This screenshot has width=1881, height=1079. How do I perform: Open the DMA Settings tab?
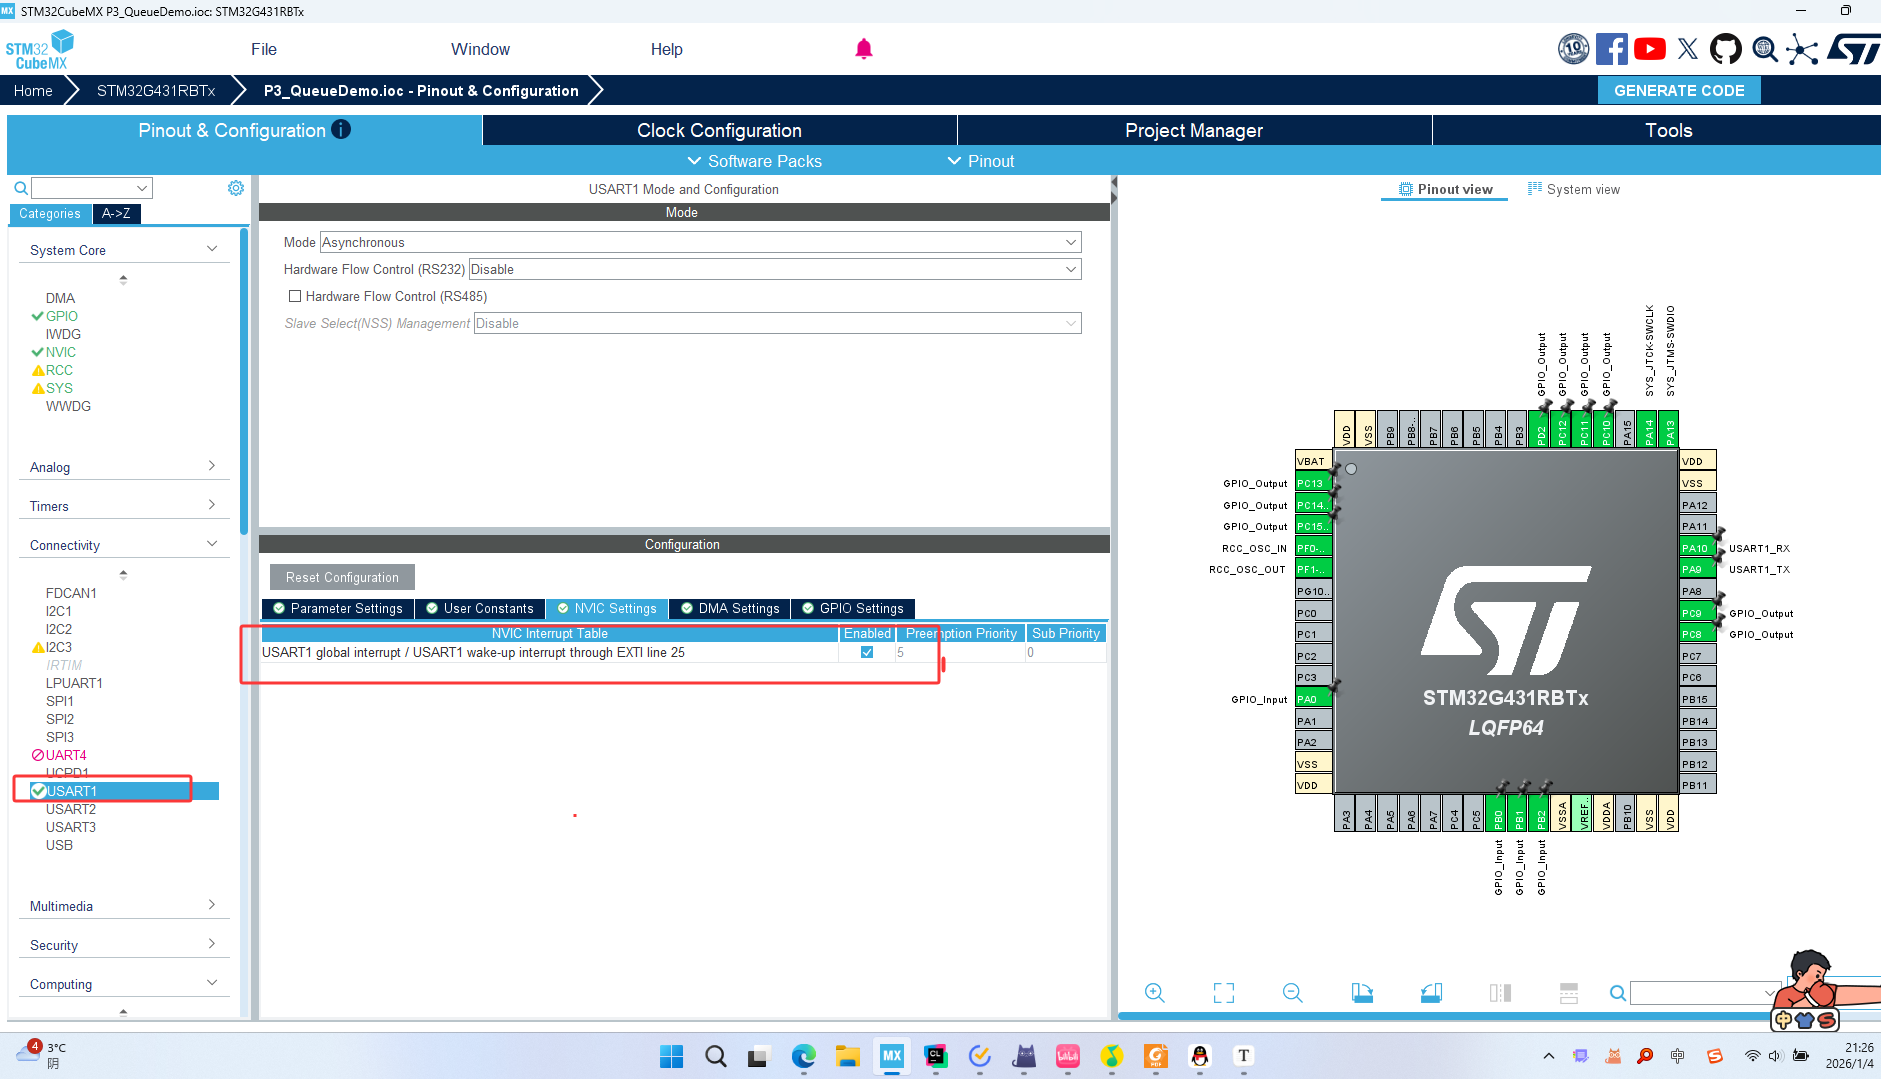pos(730,608)
